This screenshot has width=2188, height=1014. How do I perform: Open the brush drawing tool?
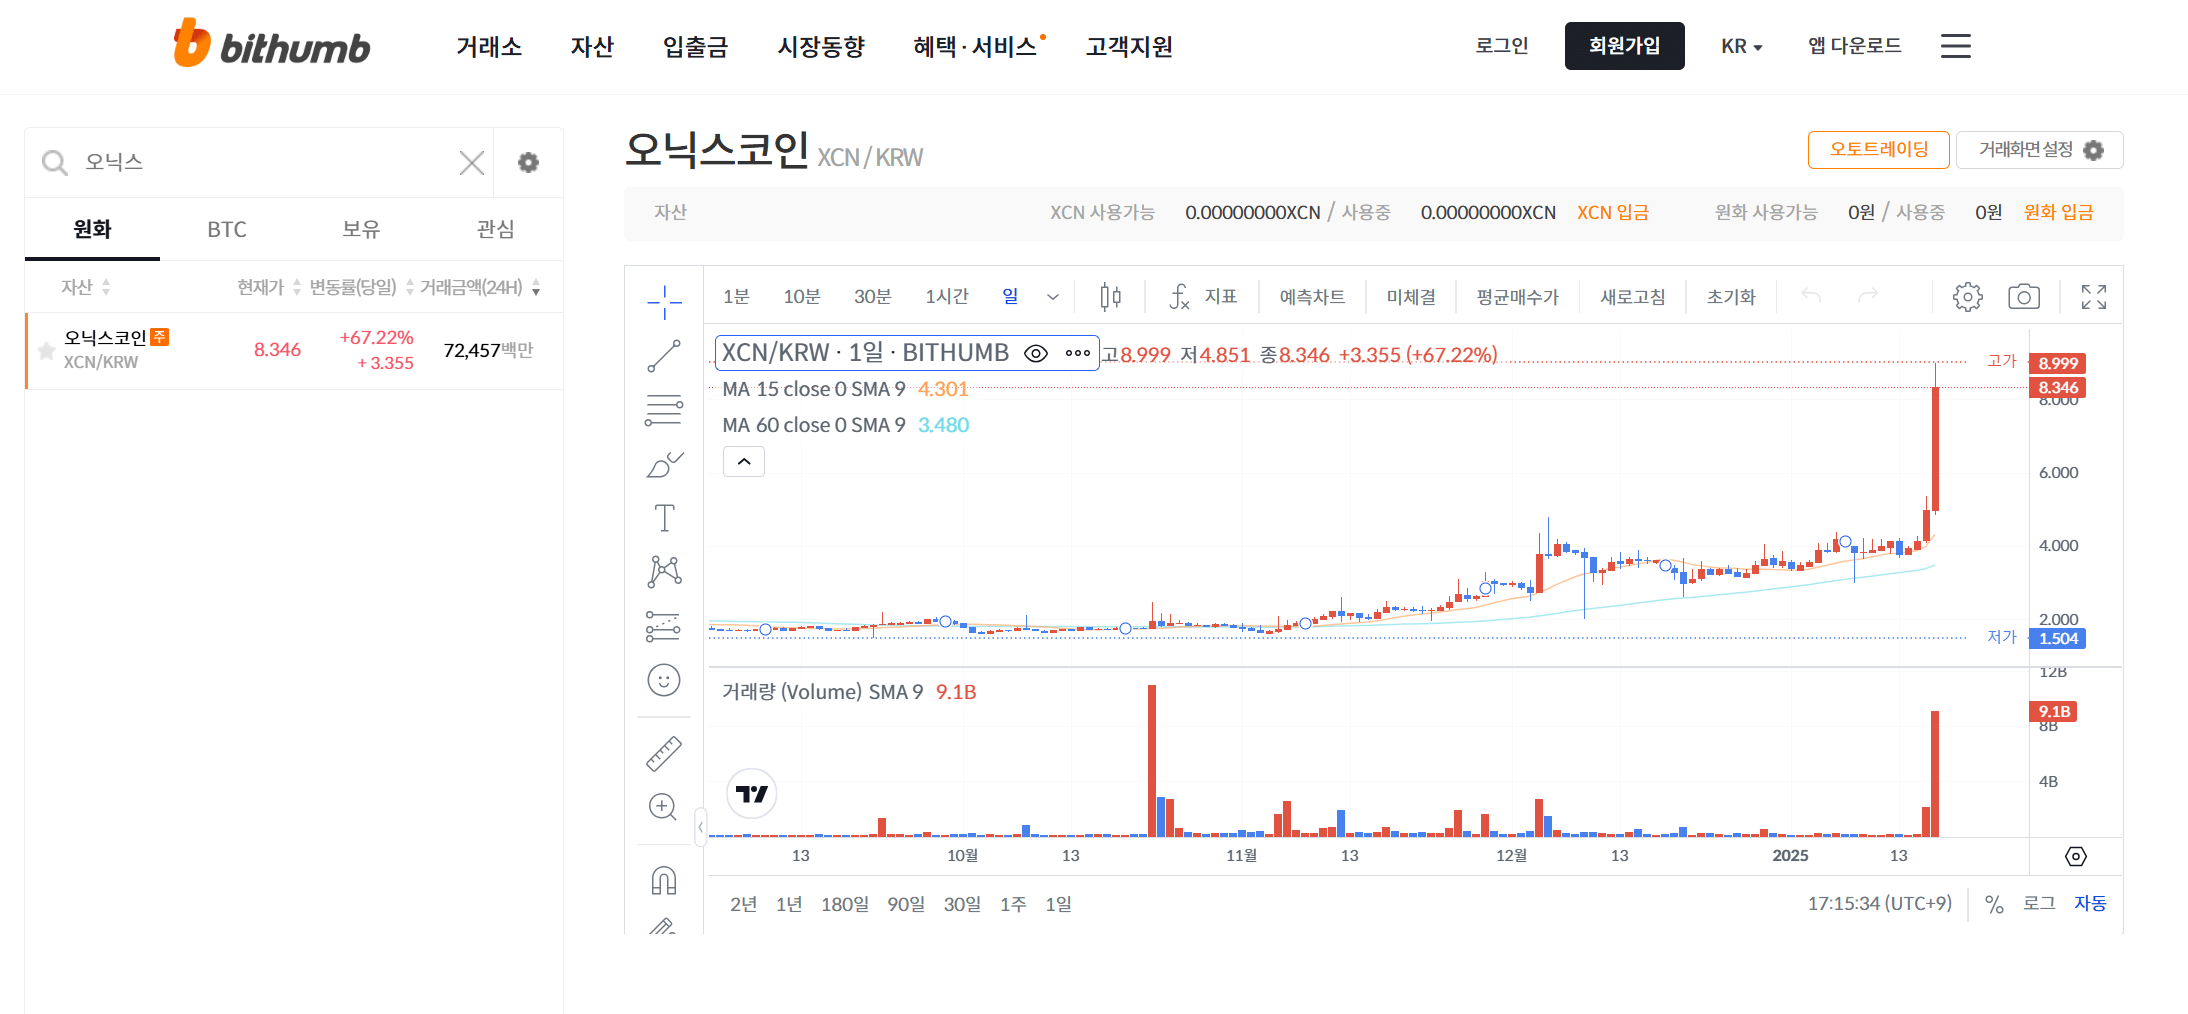663,462
